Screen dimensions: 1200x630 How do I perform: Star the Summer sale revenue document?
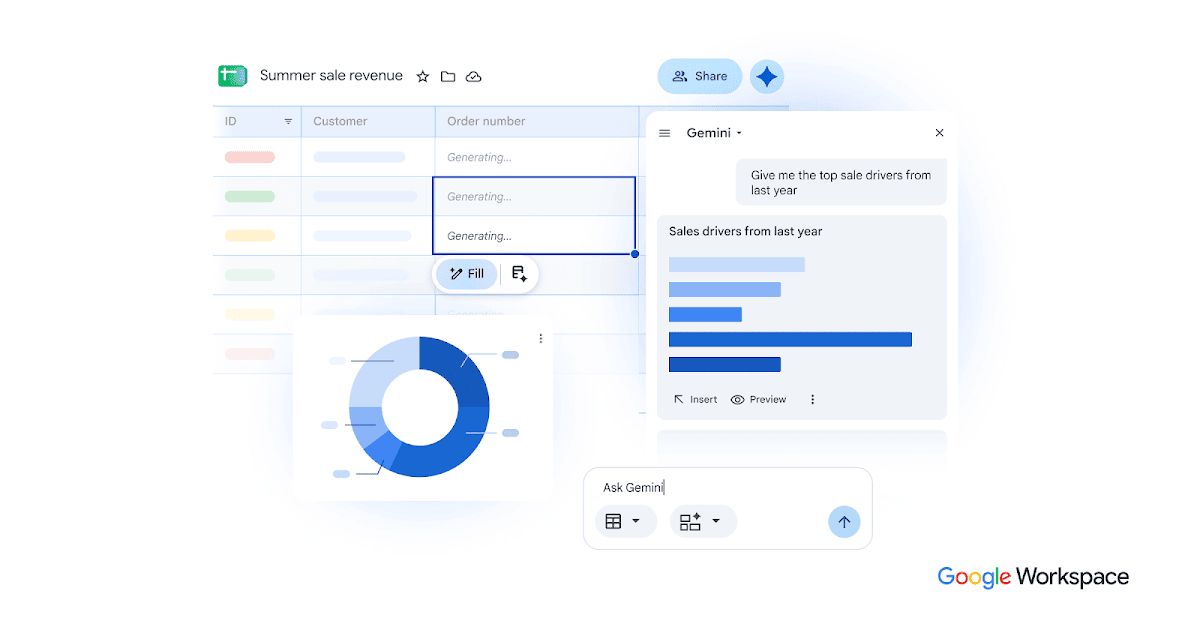click(x=422, y=77)
